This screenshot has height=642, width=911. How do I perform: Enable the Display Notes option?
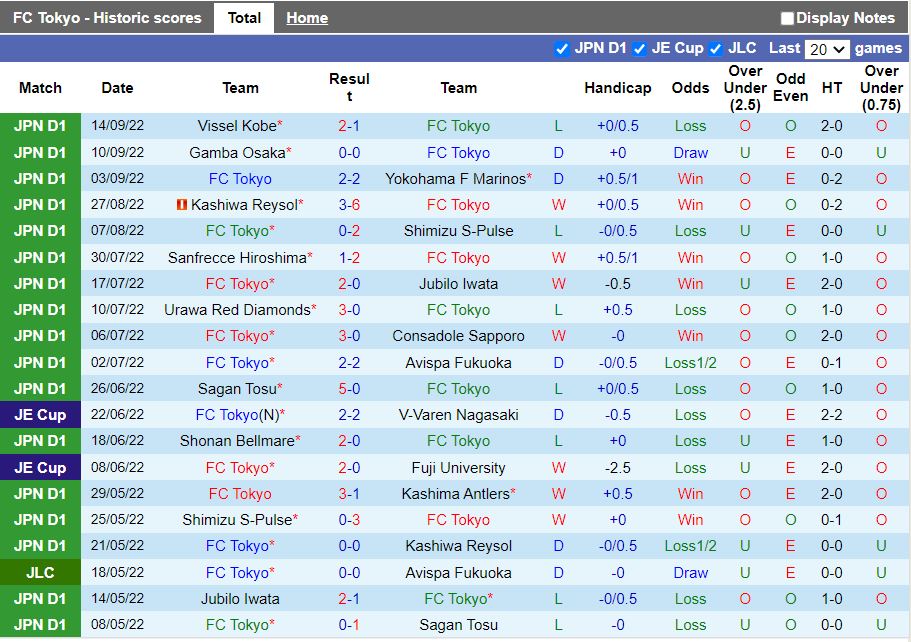click(788, 17)
